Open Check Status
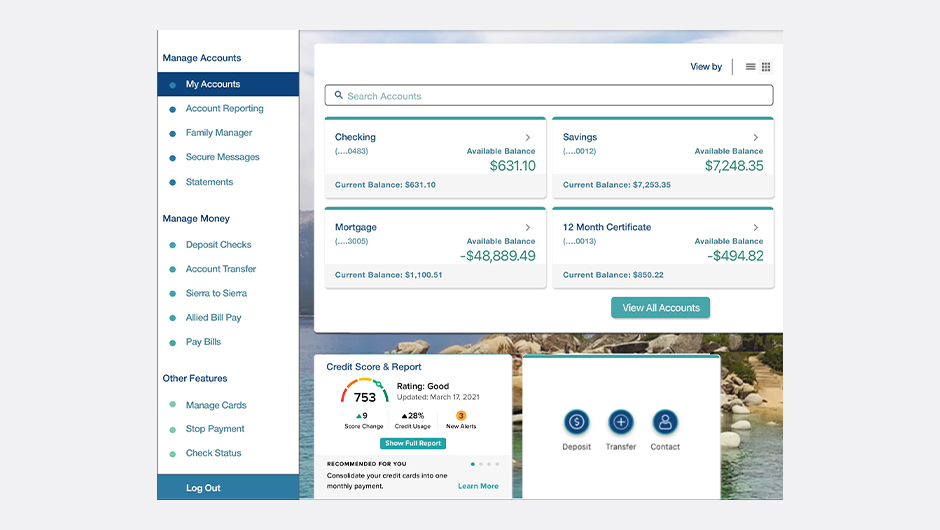 [x=213, y=453]
